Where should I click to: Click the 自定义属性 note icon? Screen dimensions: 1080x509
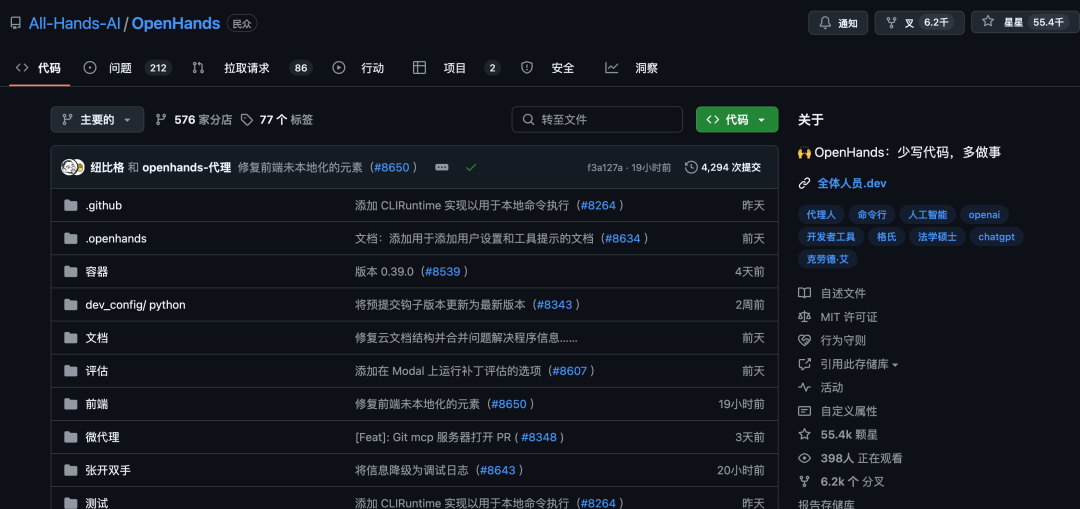pos(804,411)
